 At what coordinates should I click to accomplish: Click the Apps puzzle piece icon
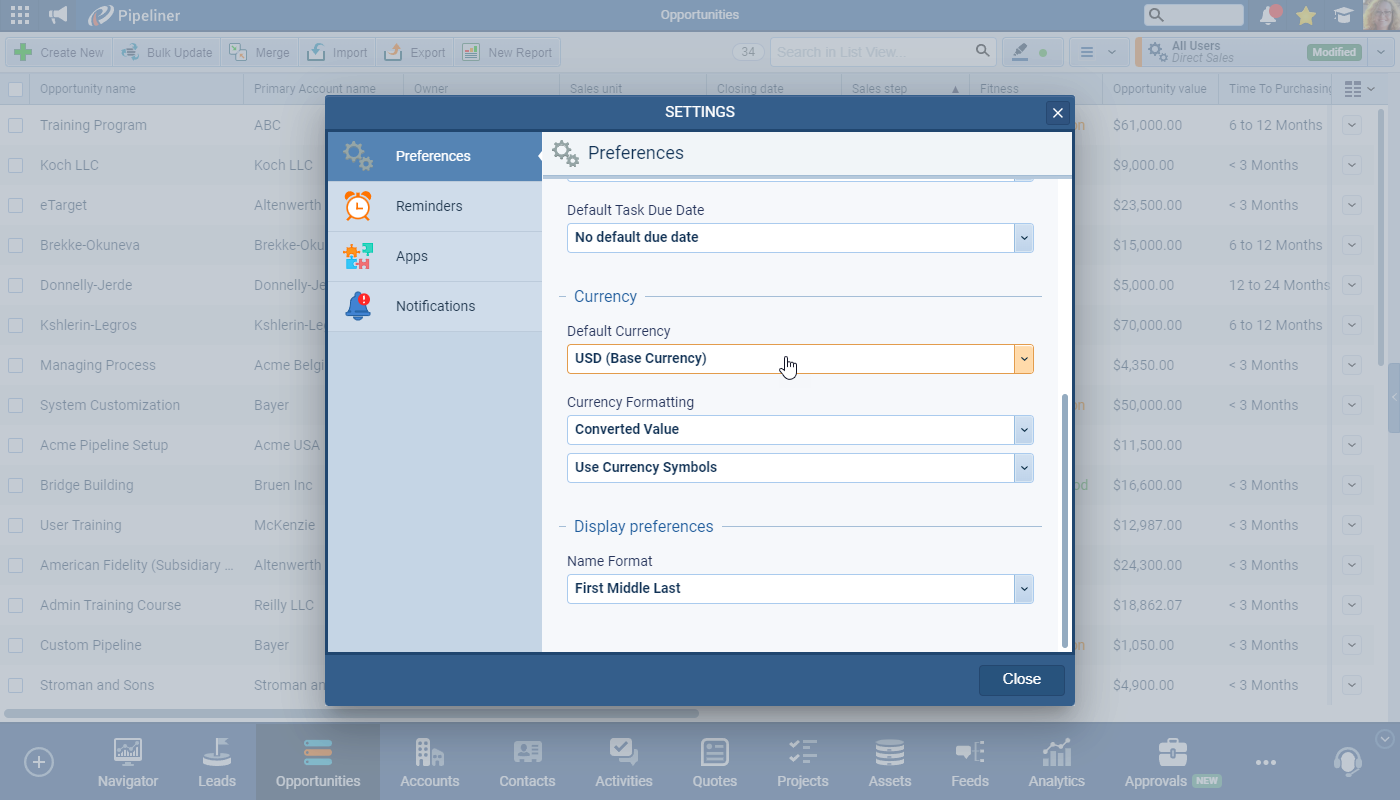point(357,256)
